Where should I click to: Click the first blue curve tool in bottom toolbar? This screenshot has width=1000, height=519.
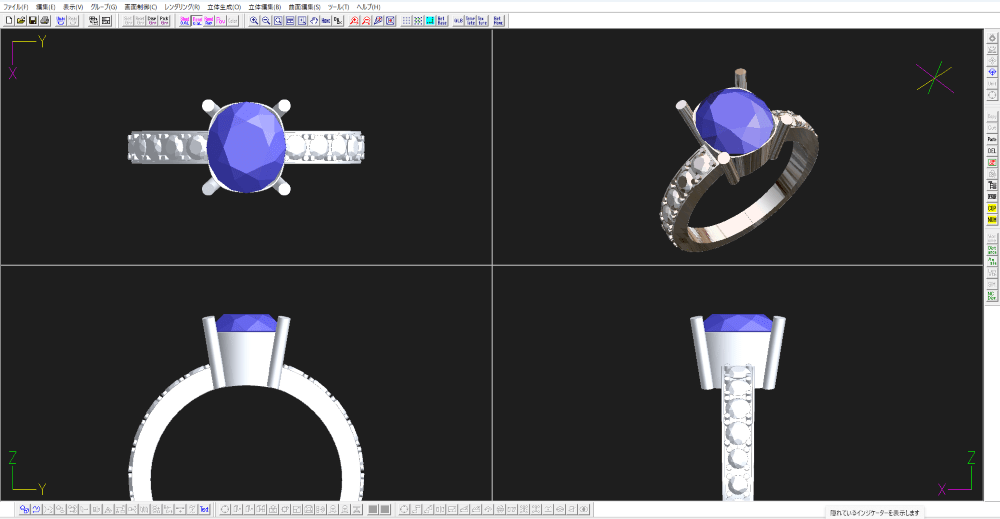(x=24, y=509)
